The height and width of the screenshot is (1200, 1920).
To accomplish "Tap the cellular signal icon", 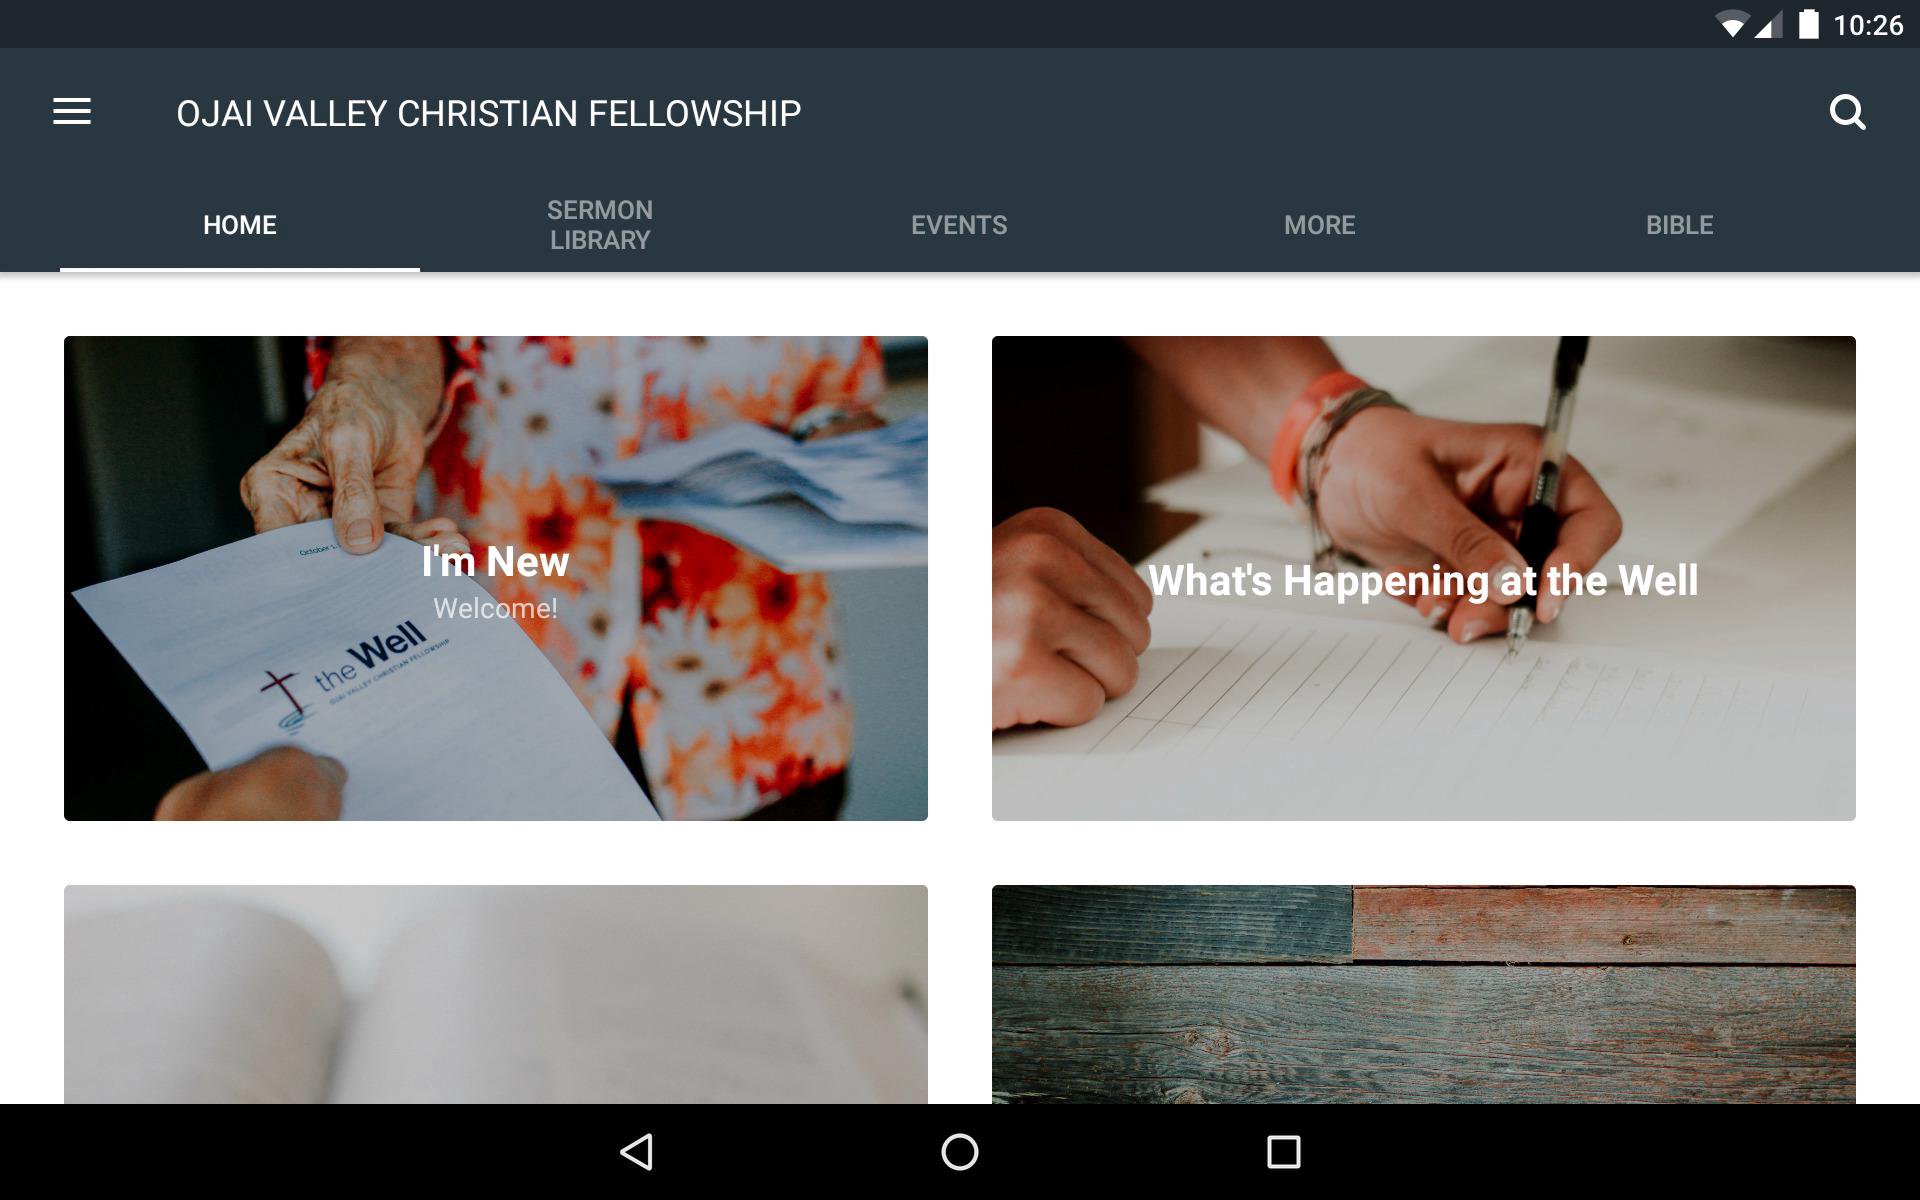I will point(1768,26).
